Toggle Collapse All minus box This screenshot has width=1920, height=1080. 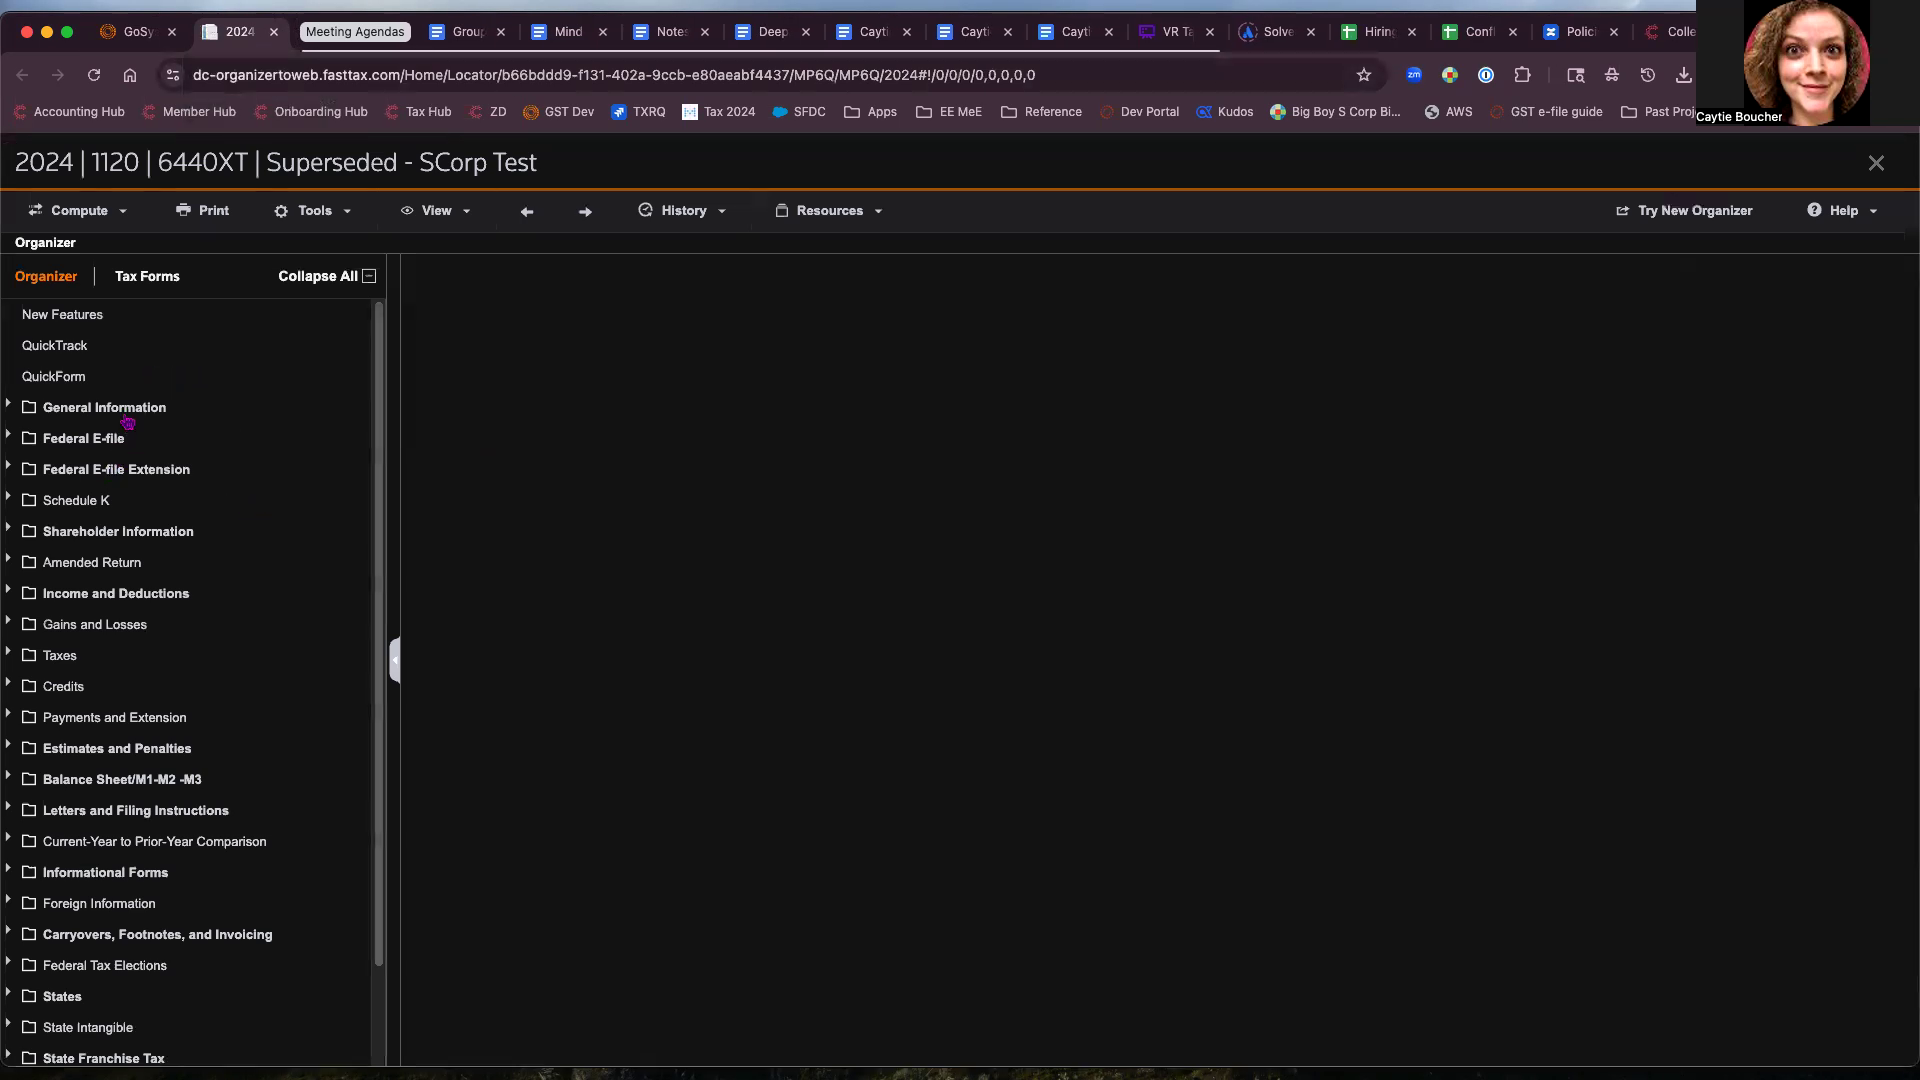369,276
